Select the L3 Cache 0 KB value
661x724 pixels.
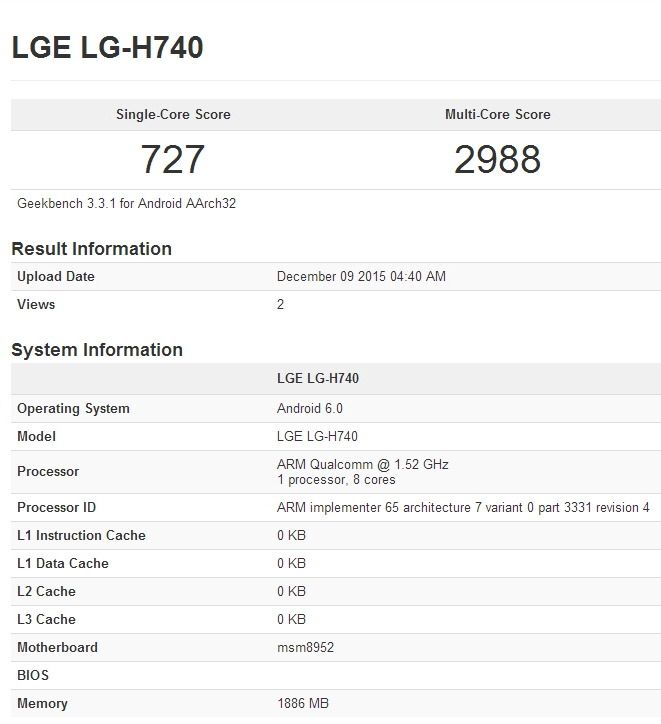point(291,619)
